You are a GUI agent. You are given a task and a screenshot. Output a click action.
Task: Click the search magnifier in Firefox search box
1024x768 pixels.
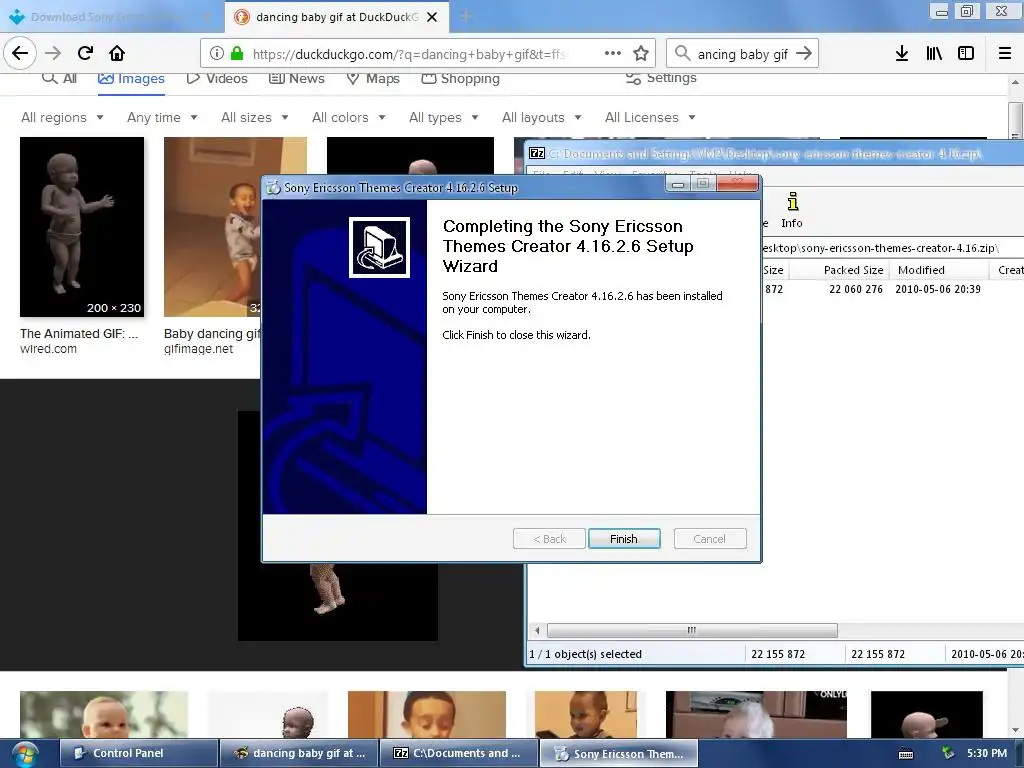[682, 54]
